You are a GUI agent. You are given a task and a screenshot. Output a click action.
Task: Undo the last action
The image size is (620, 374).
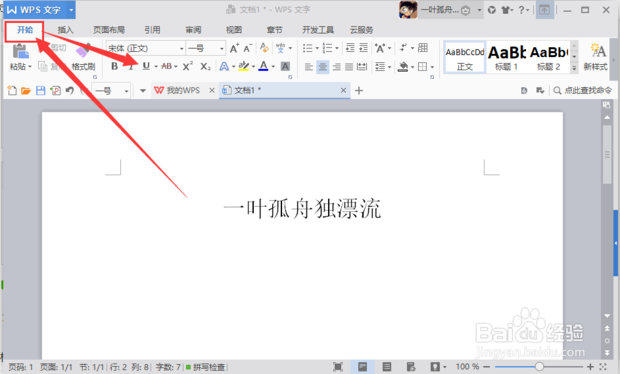click(70, 91)
